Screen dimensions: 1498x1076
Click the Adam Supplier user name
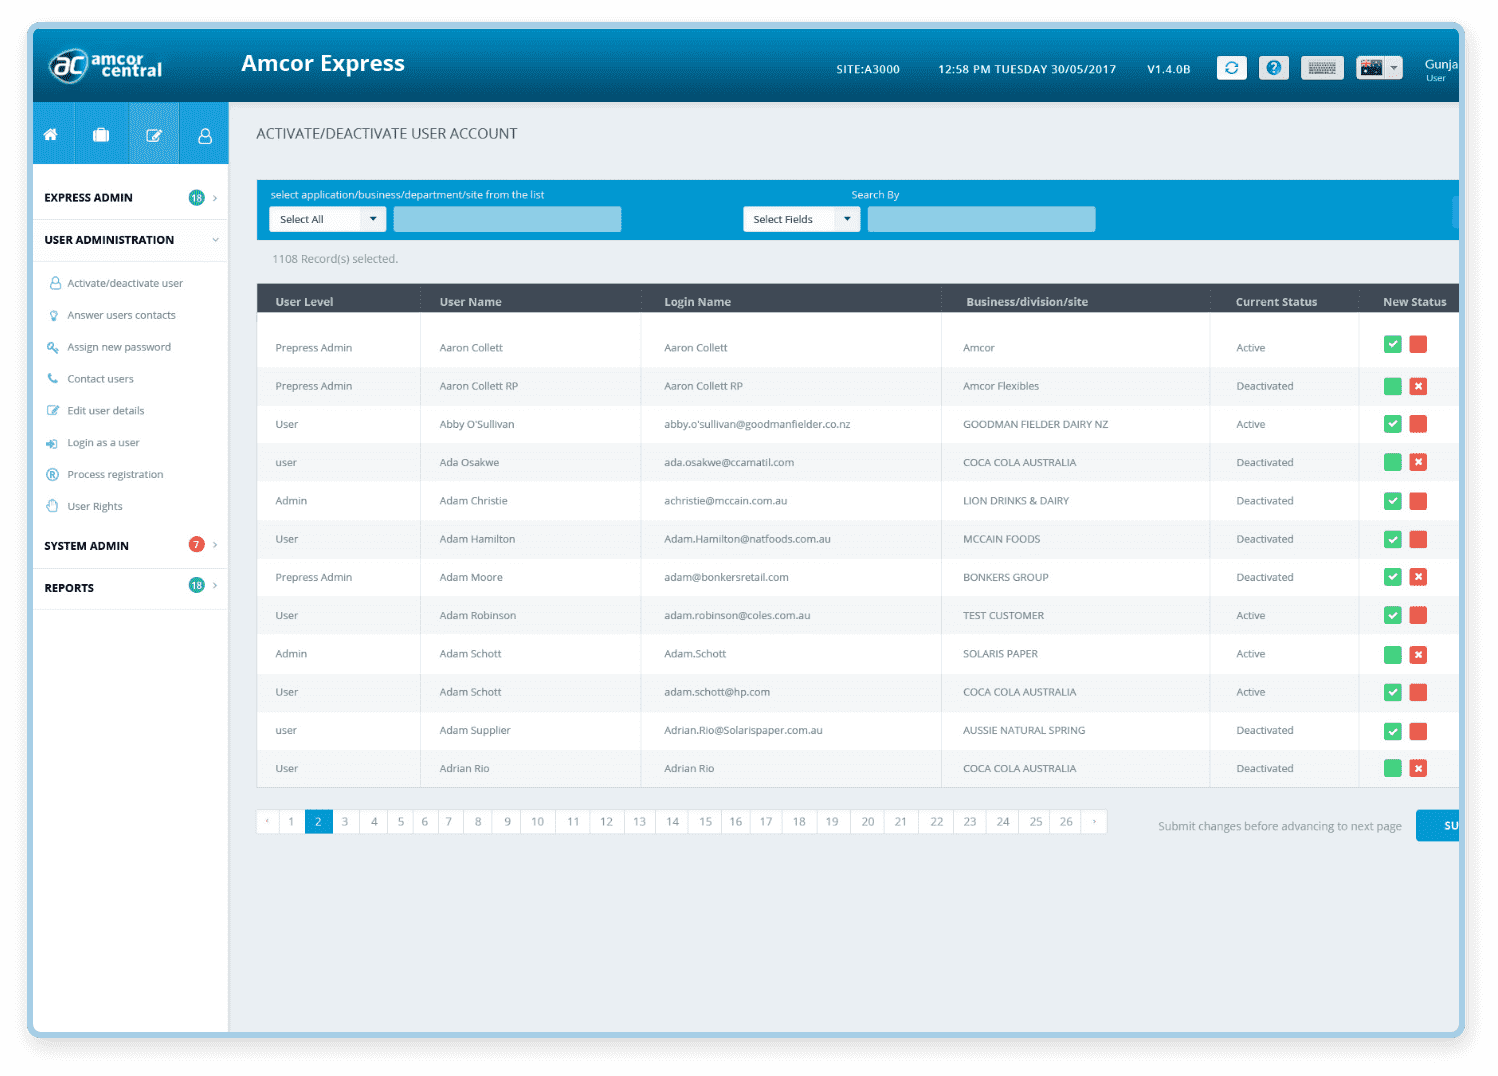[x=475, y=730]
